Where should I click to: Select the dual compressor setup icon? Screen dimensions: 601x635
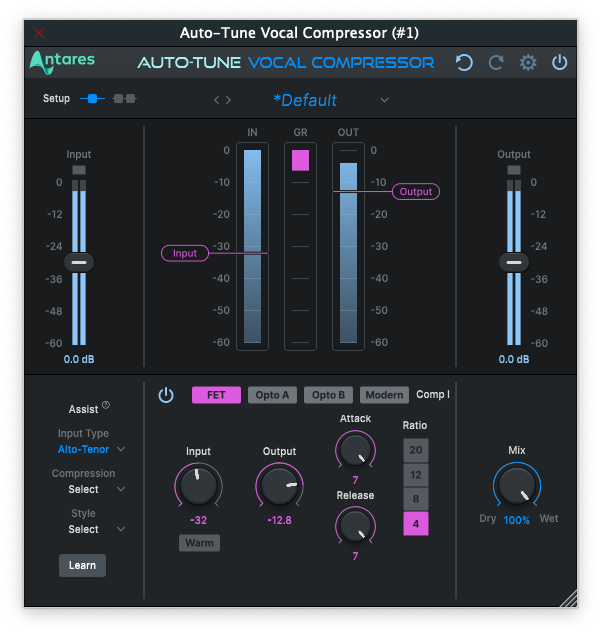(x=124, y=98)
